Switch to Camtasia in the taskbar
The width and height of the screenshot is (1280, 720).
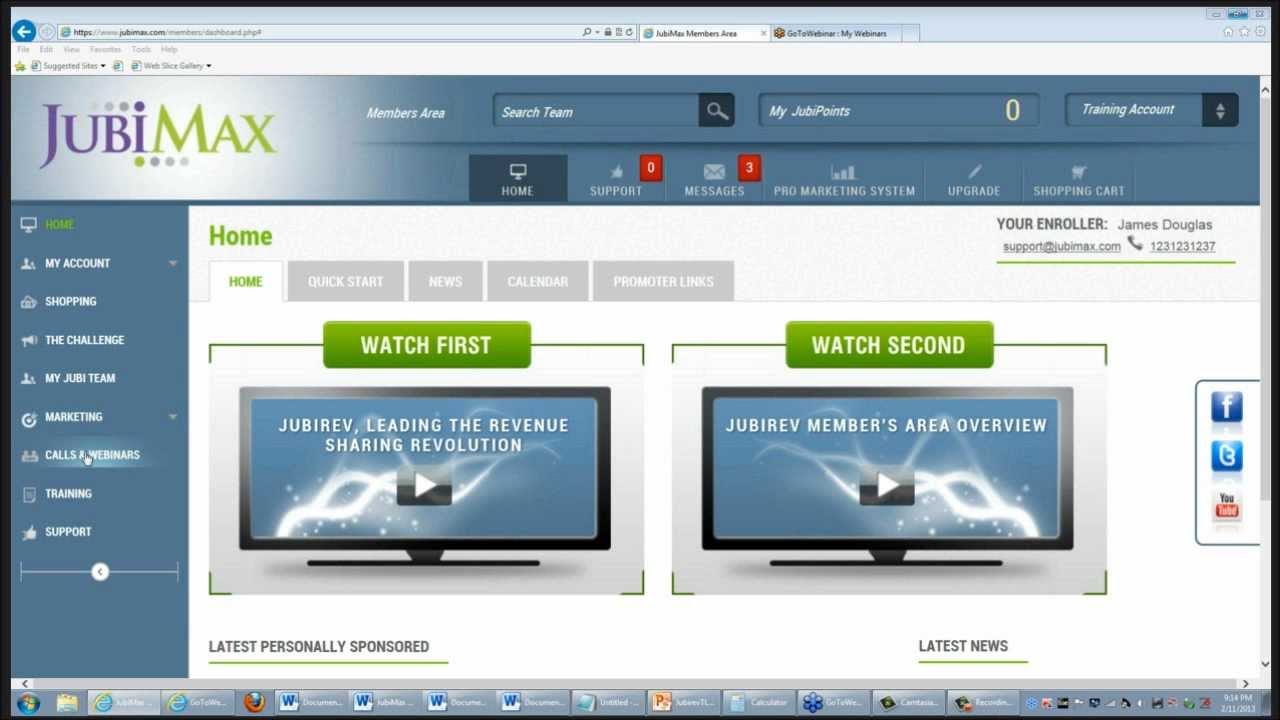point(907,703)
